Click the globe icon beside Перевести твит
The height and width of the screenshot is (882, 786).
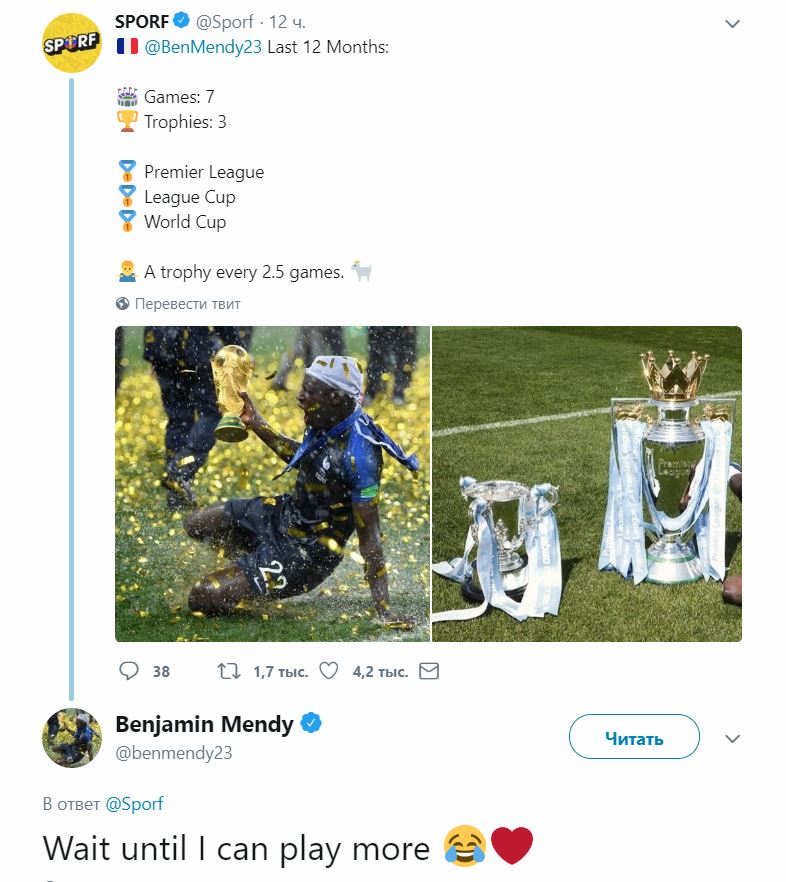tap(123, 304)
